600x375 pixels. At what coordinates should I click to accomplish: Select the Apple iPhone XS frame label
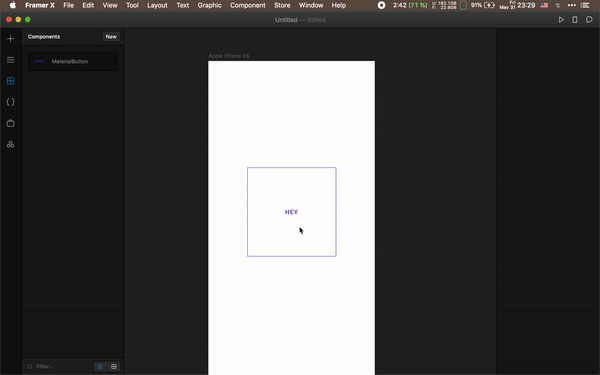point(229,56)
